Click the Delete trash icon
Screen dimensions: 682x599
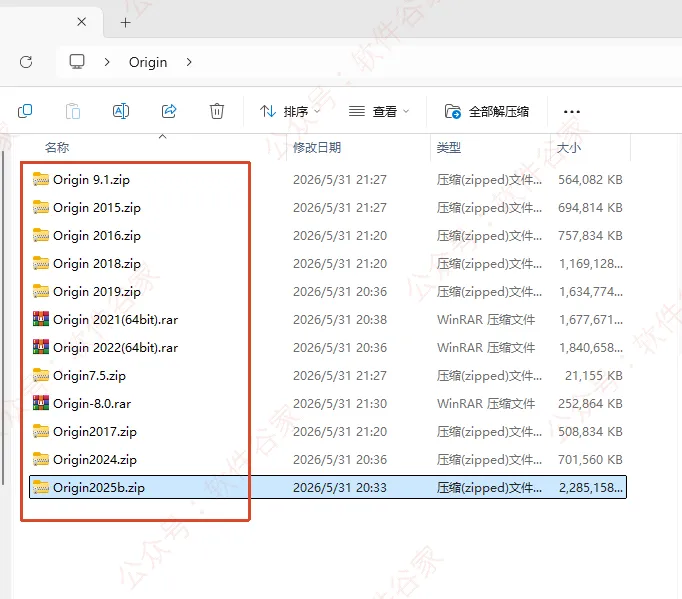(217, 111)
